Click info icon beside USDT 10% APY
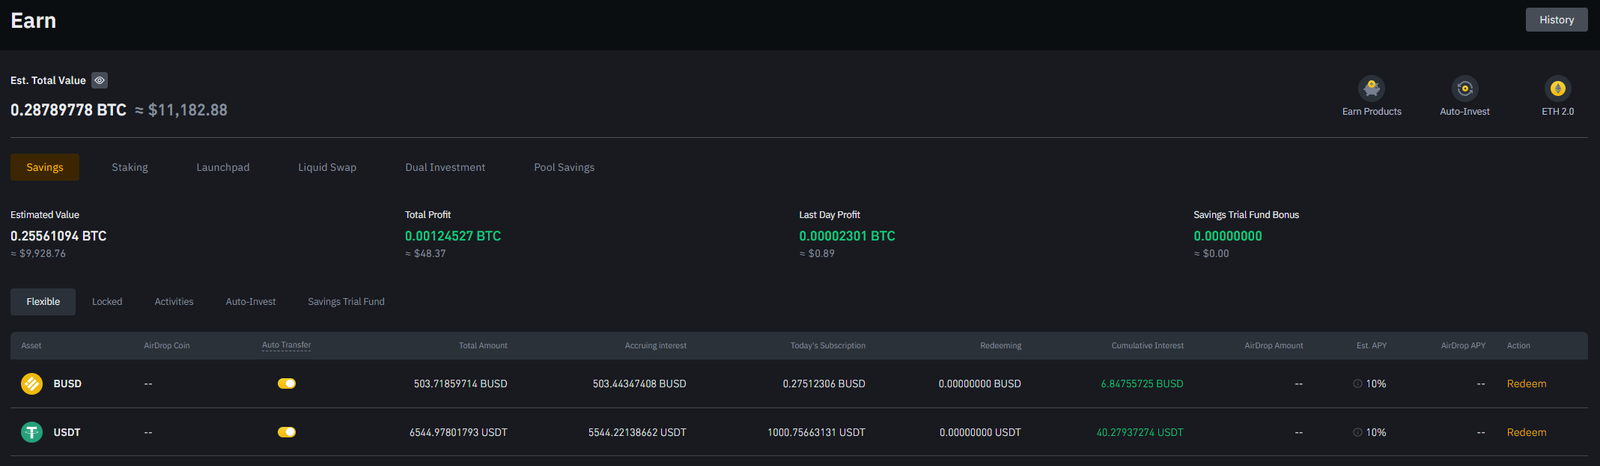This screenshot has height=466, width=1600. (1357, 433)
